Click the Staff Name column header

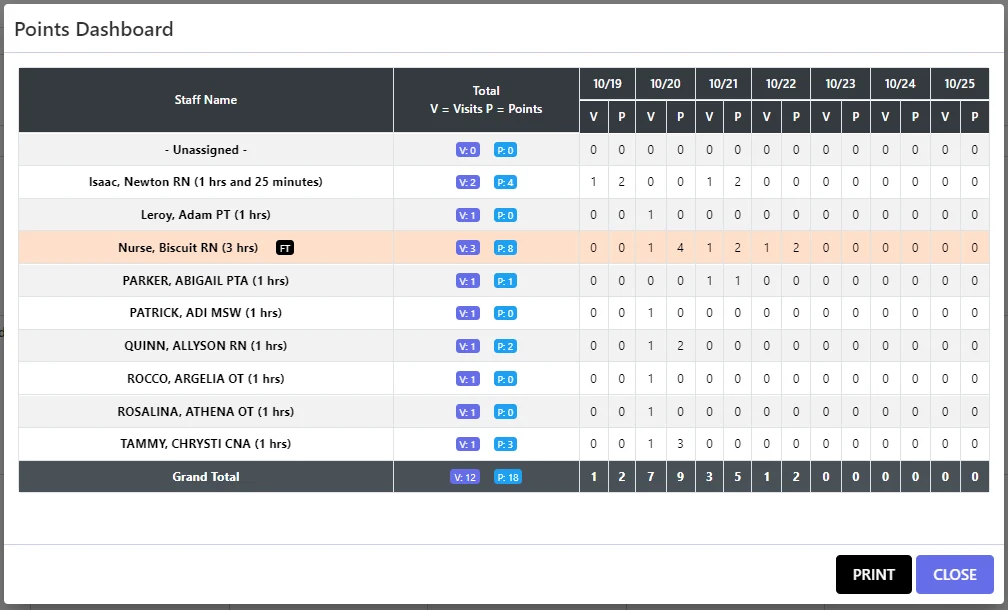206,100
